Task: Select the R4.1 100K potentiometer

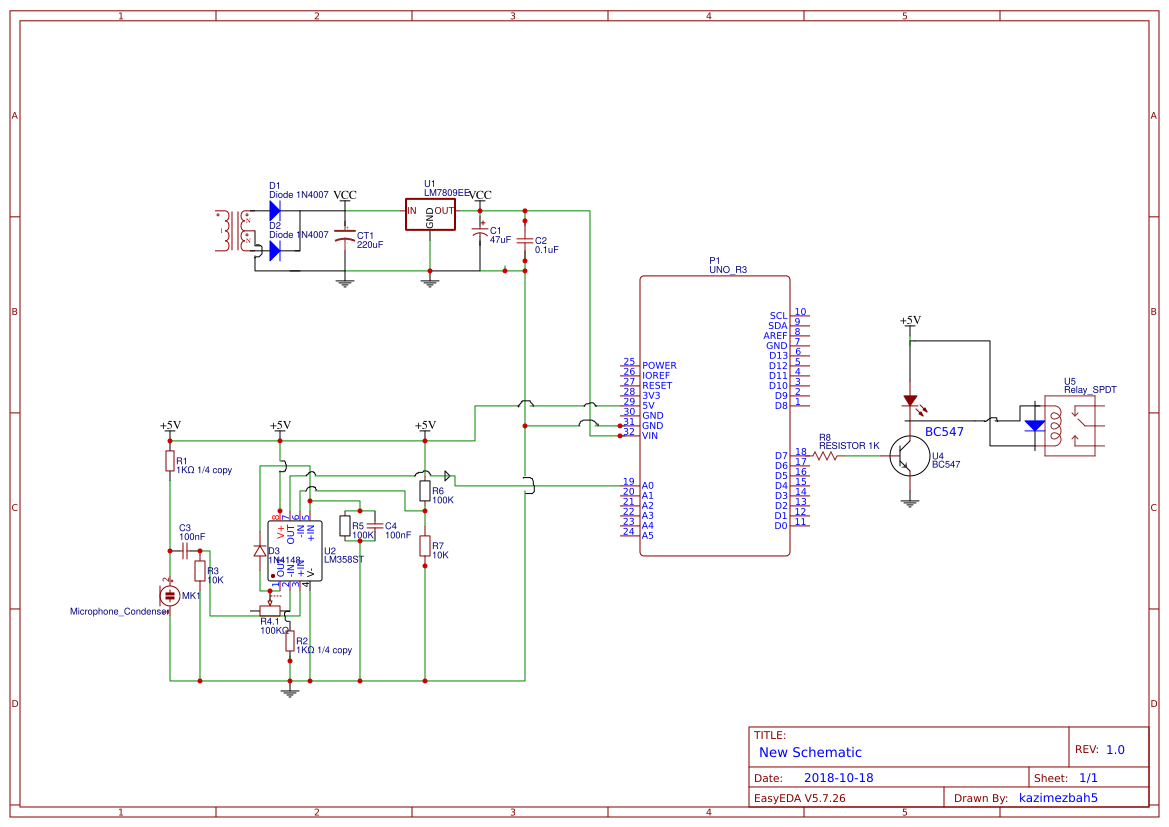Action: 270,610
